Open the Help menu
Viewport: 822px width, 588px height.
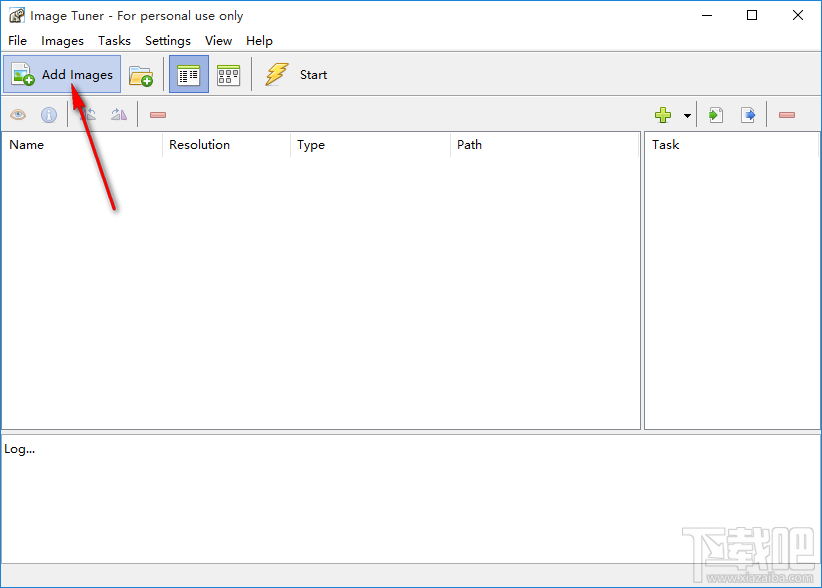click(259, 41)
